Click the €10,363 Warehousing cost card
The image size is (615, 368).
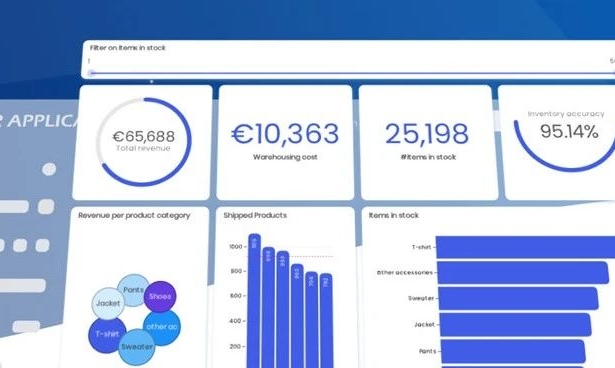(x=285, y=142)
